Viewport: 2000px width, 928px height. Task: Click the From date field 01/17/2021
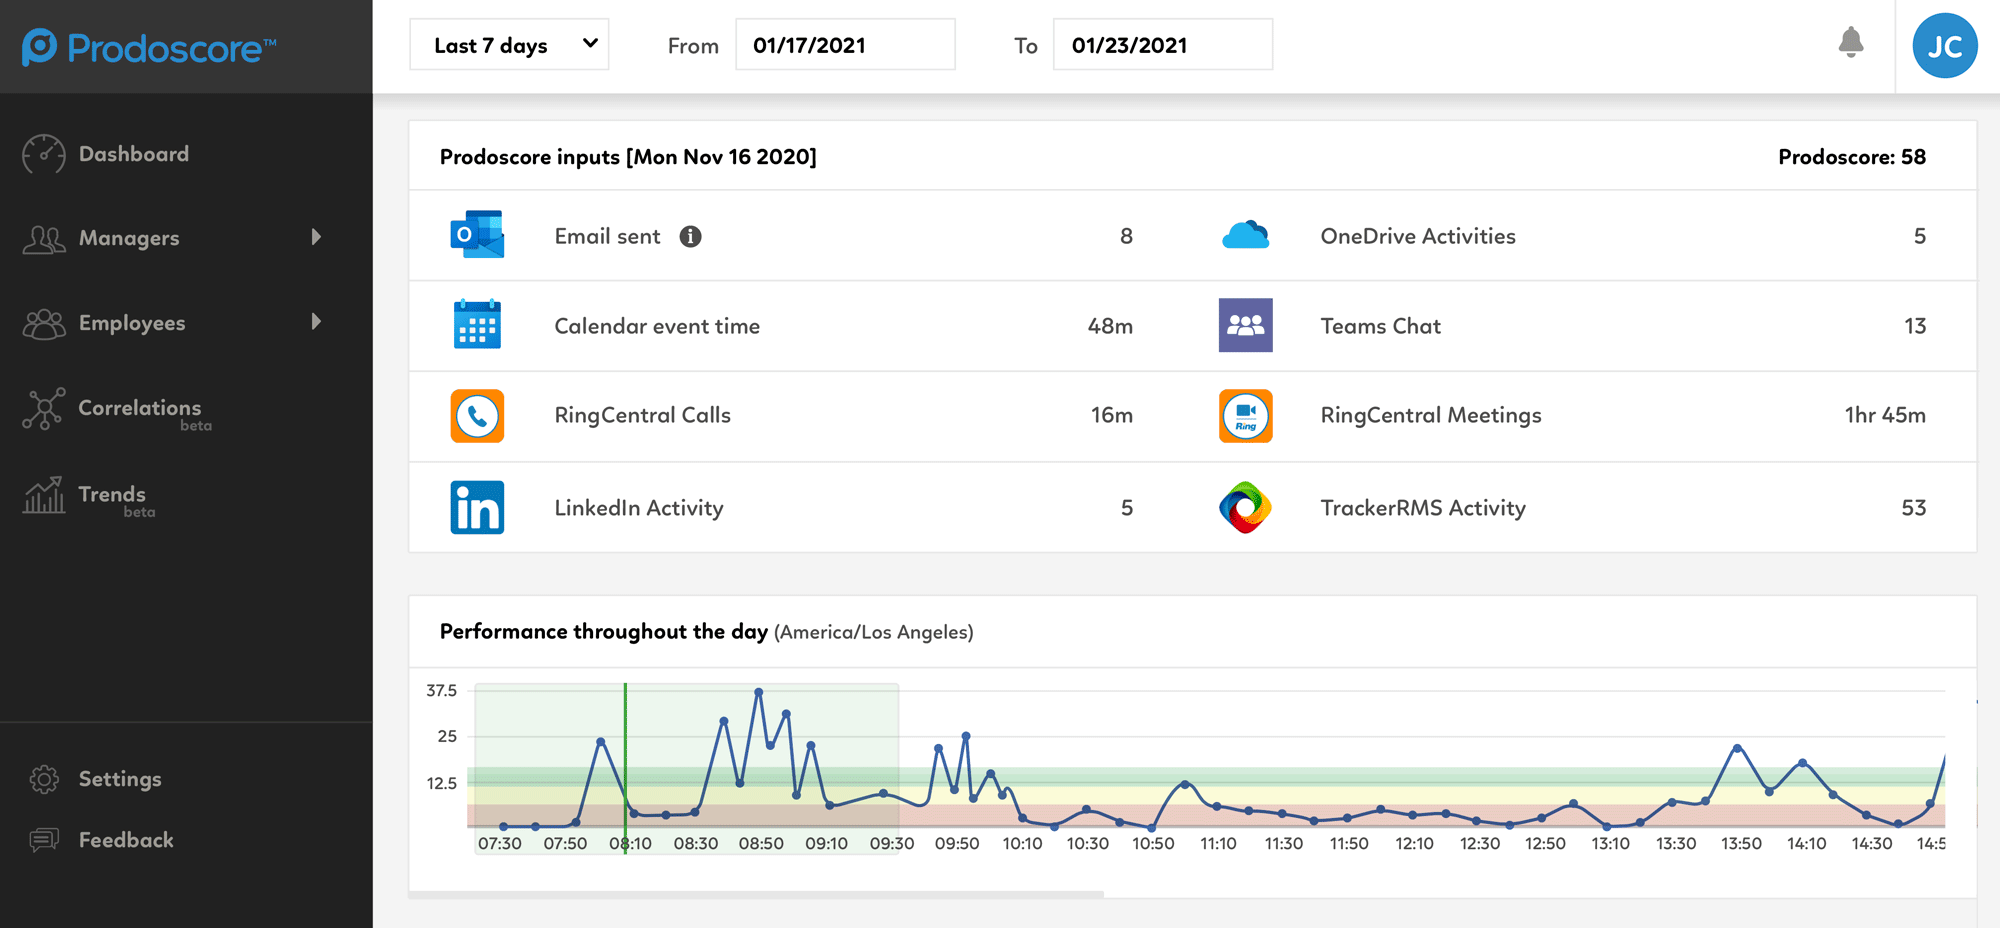click(845, 45)
